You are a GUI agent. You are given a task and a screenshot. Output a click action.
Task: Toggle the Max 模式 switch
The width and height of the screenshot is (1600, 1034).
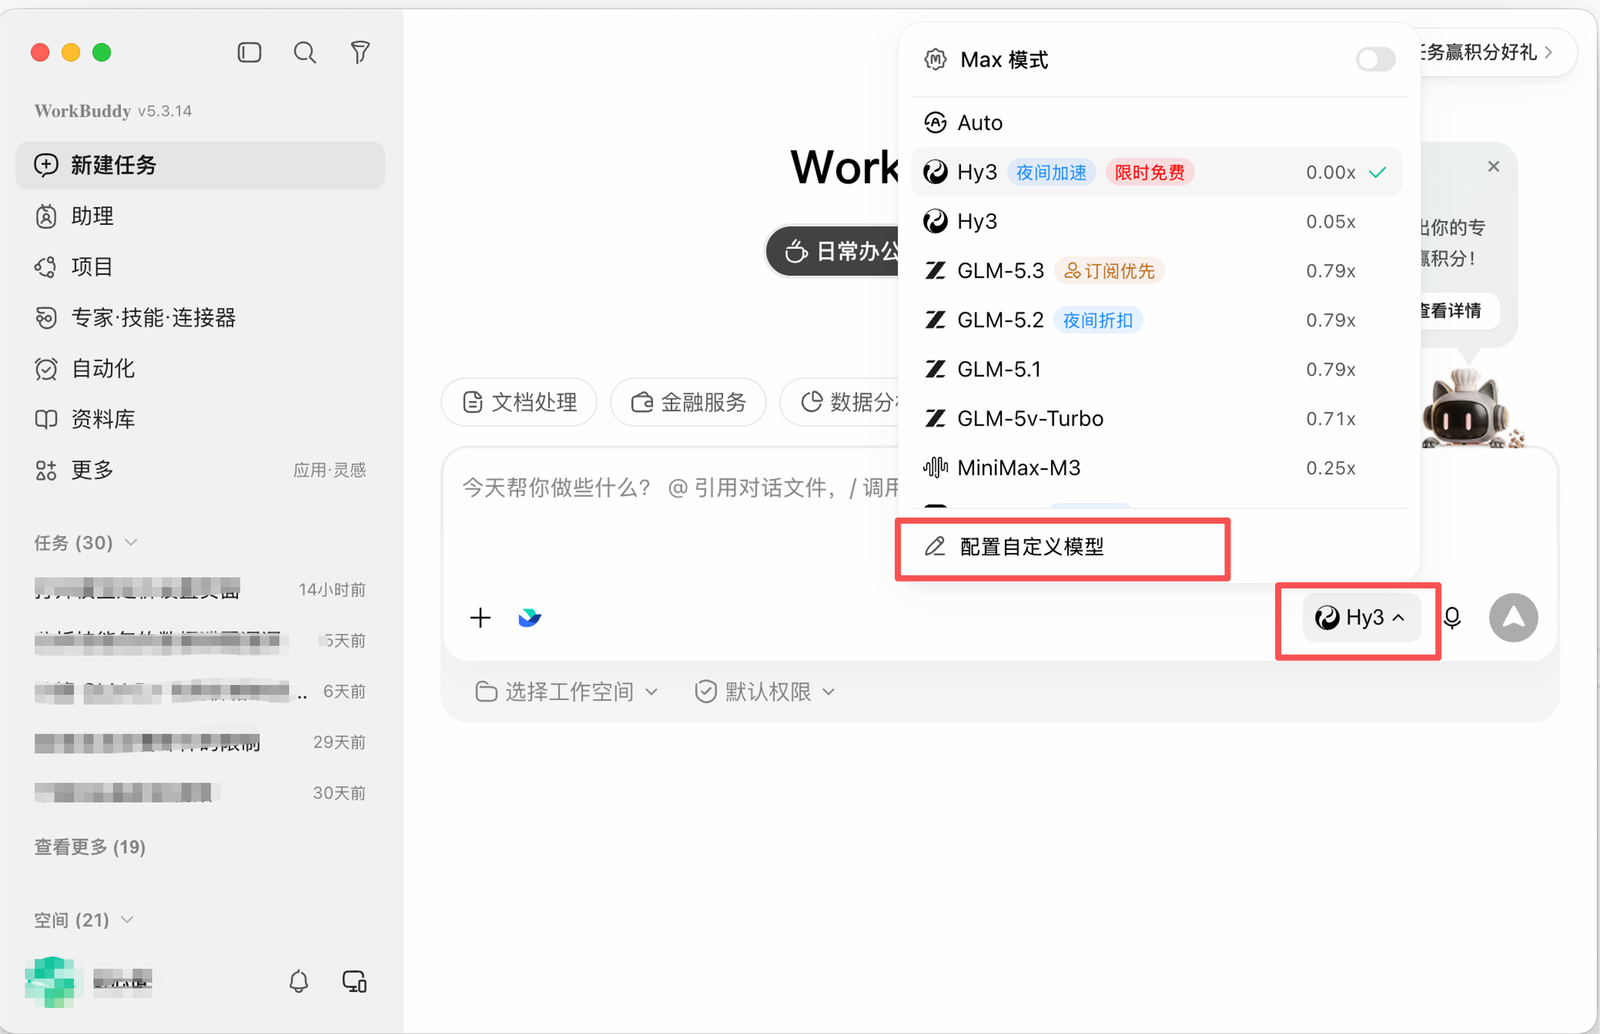click(1375, 60)
